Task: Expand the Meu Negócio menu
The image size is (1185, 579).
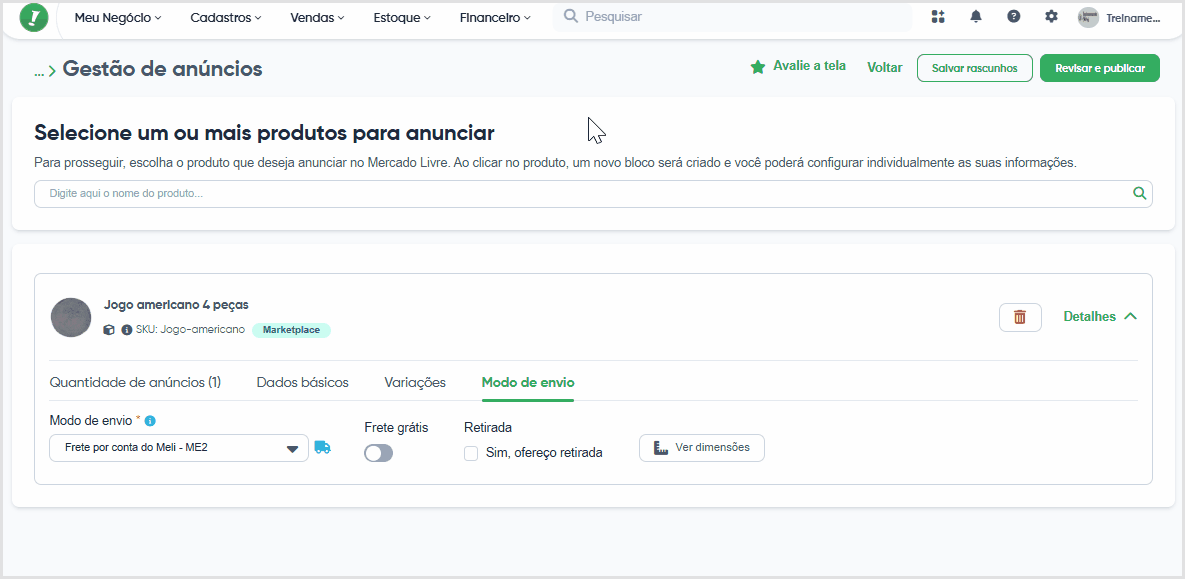Action: [118, 17]
